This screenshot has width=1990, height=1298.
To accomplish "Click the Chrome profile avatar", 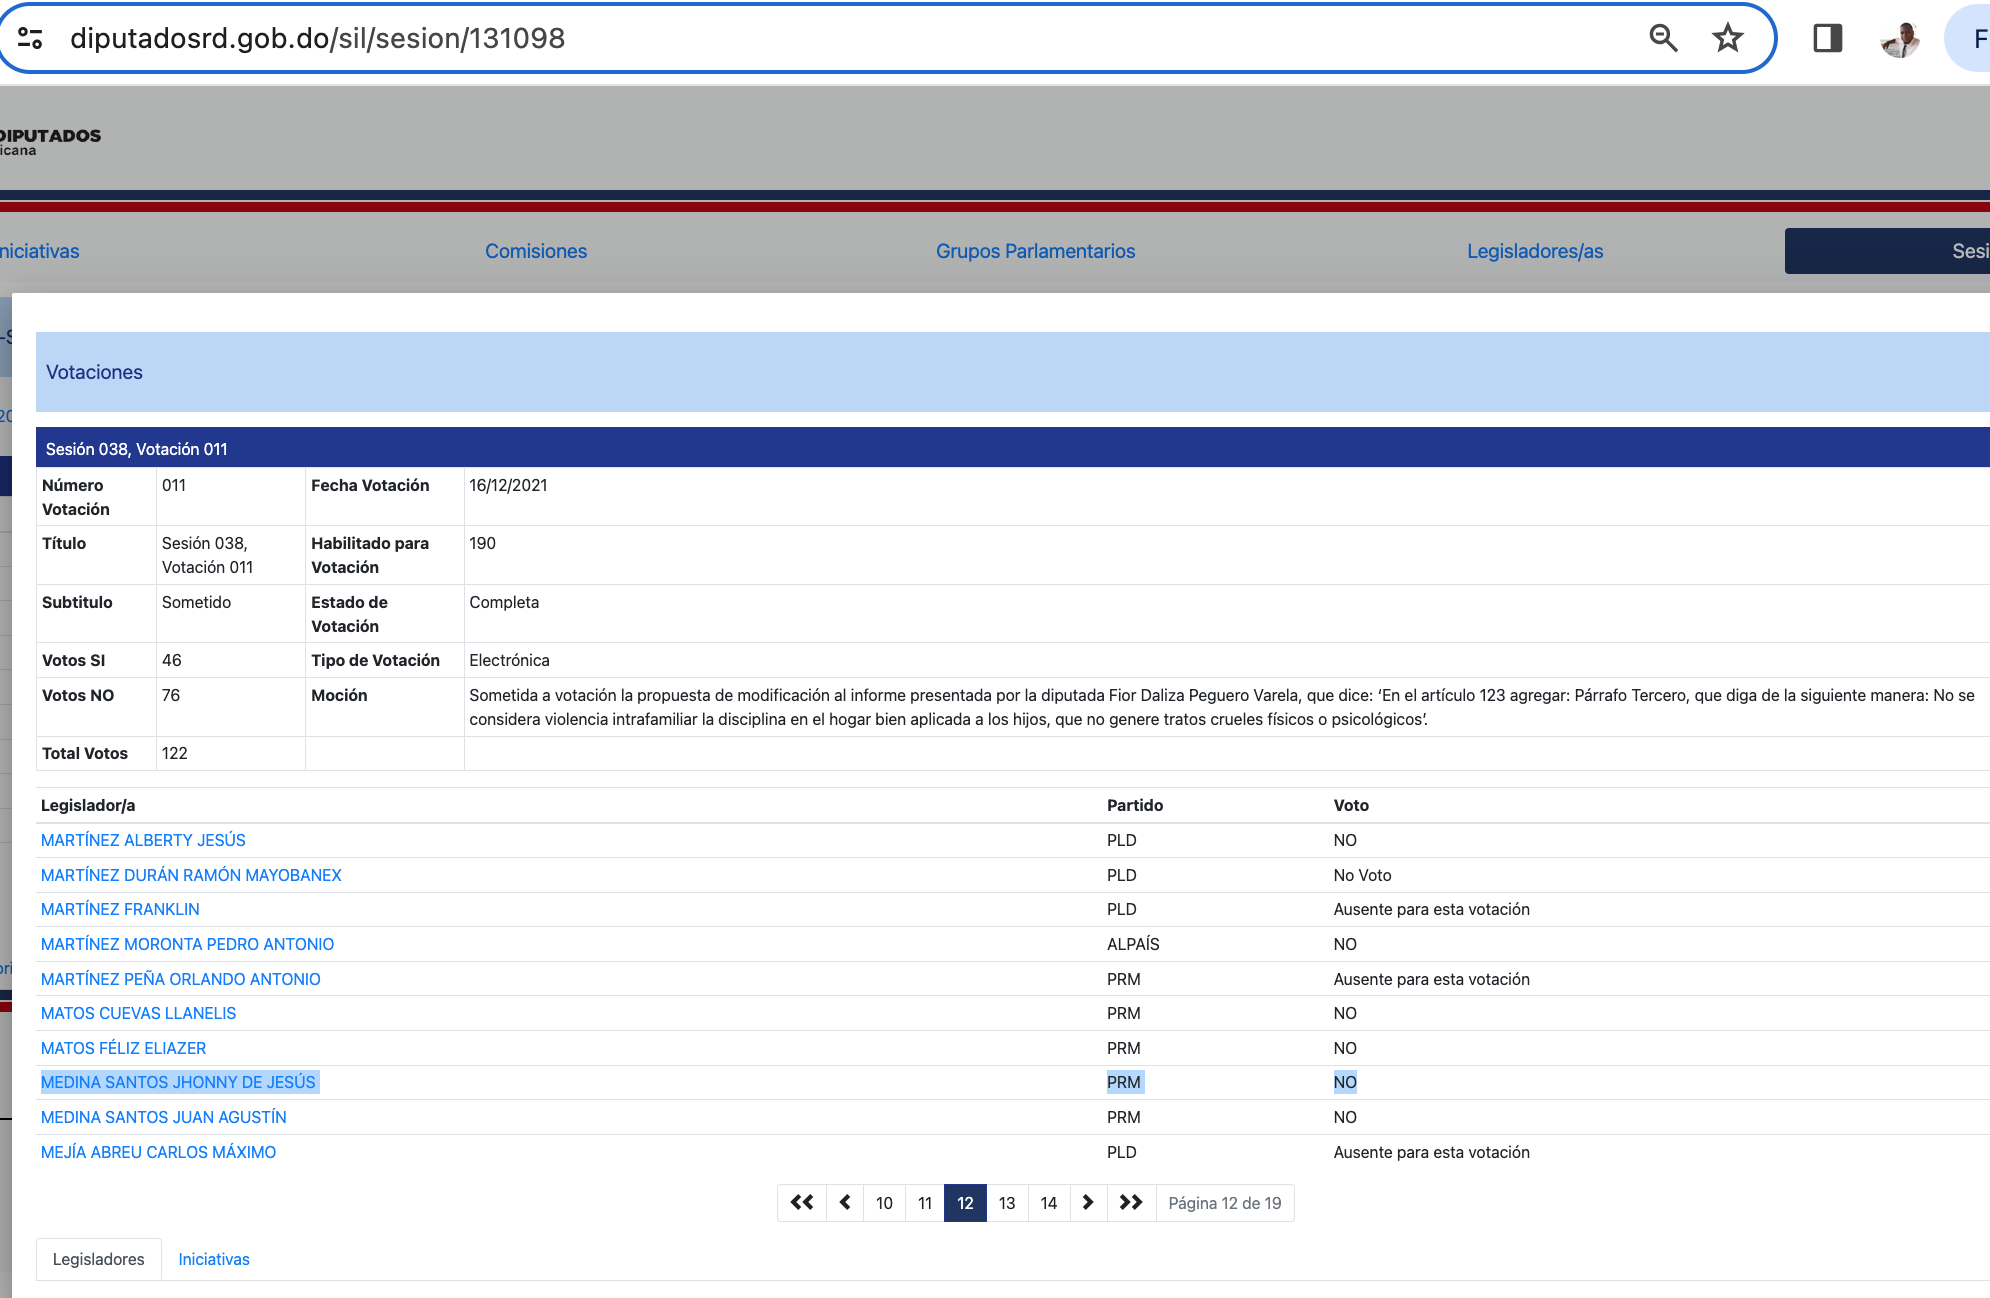I will (1900, 39).
